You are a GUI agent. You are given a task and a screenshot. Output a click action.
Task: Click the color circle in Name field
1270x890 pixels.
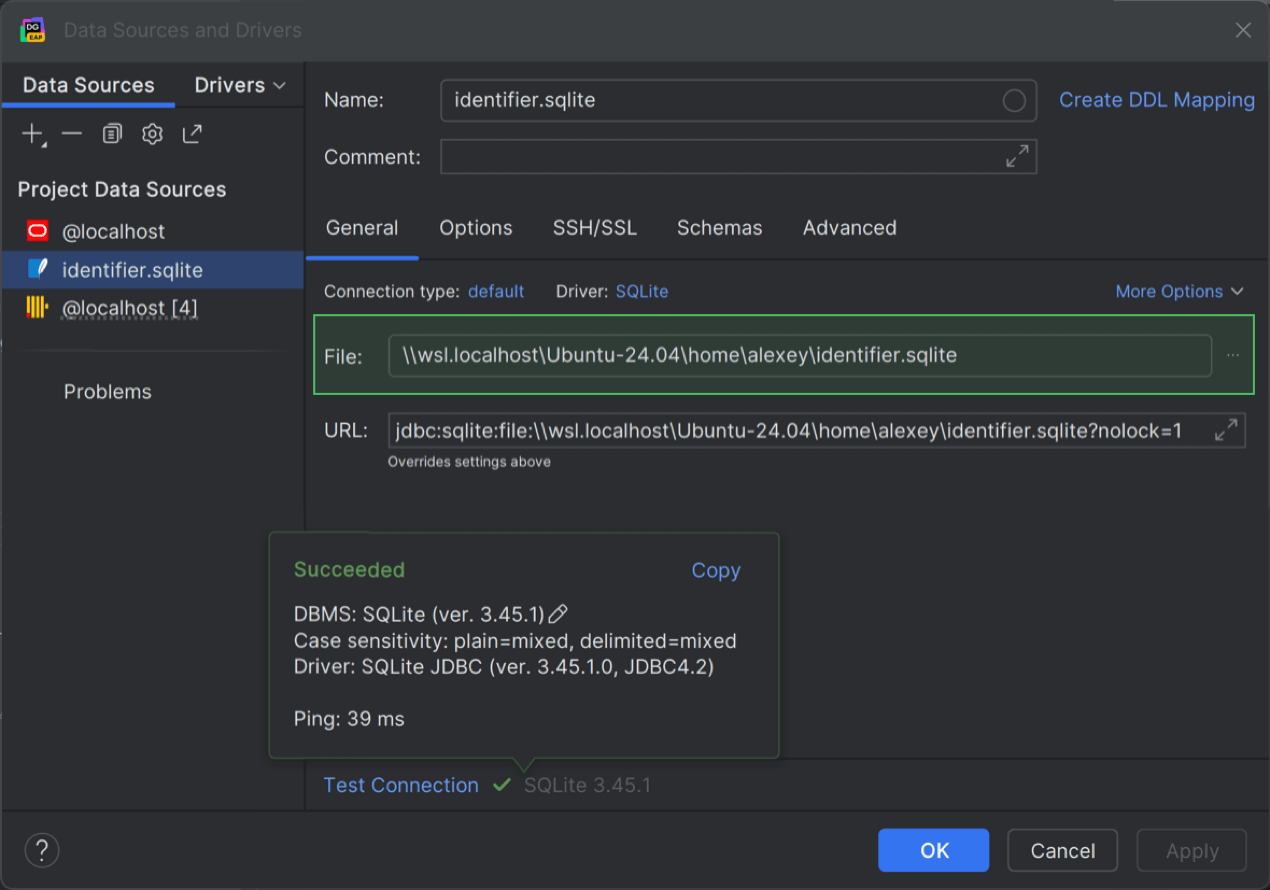[x=1014, y=101]
